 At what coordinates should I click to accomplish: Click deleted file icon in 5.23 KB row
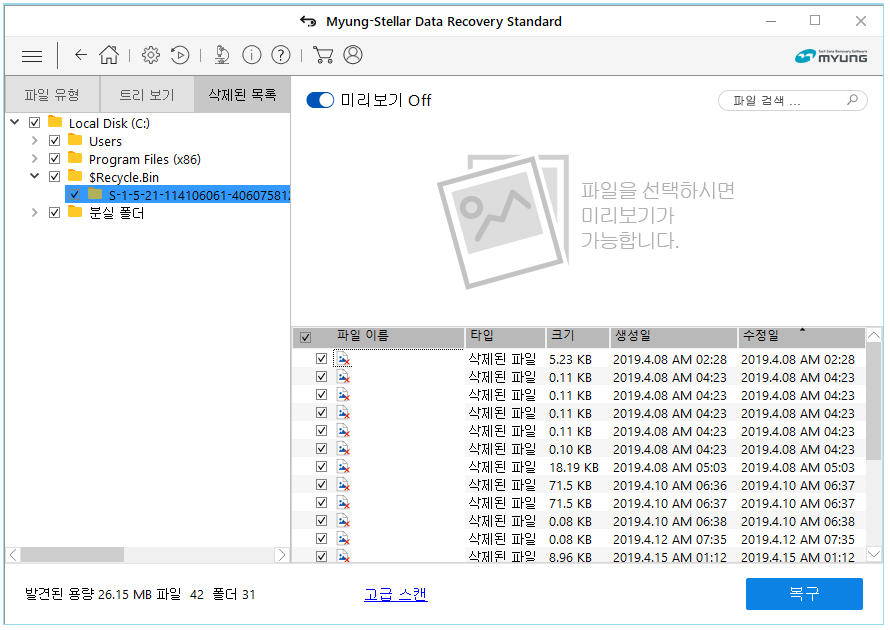(x=343, y=359)
